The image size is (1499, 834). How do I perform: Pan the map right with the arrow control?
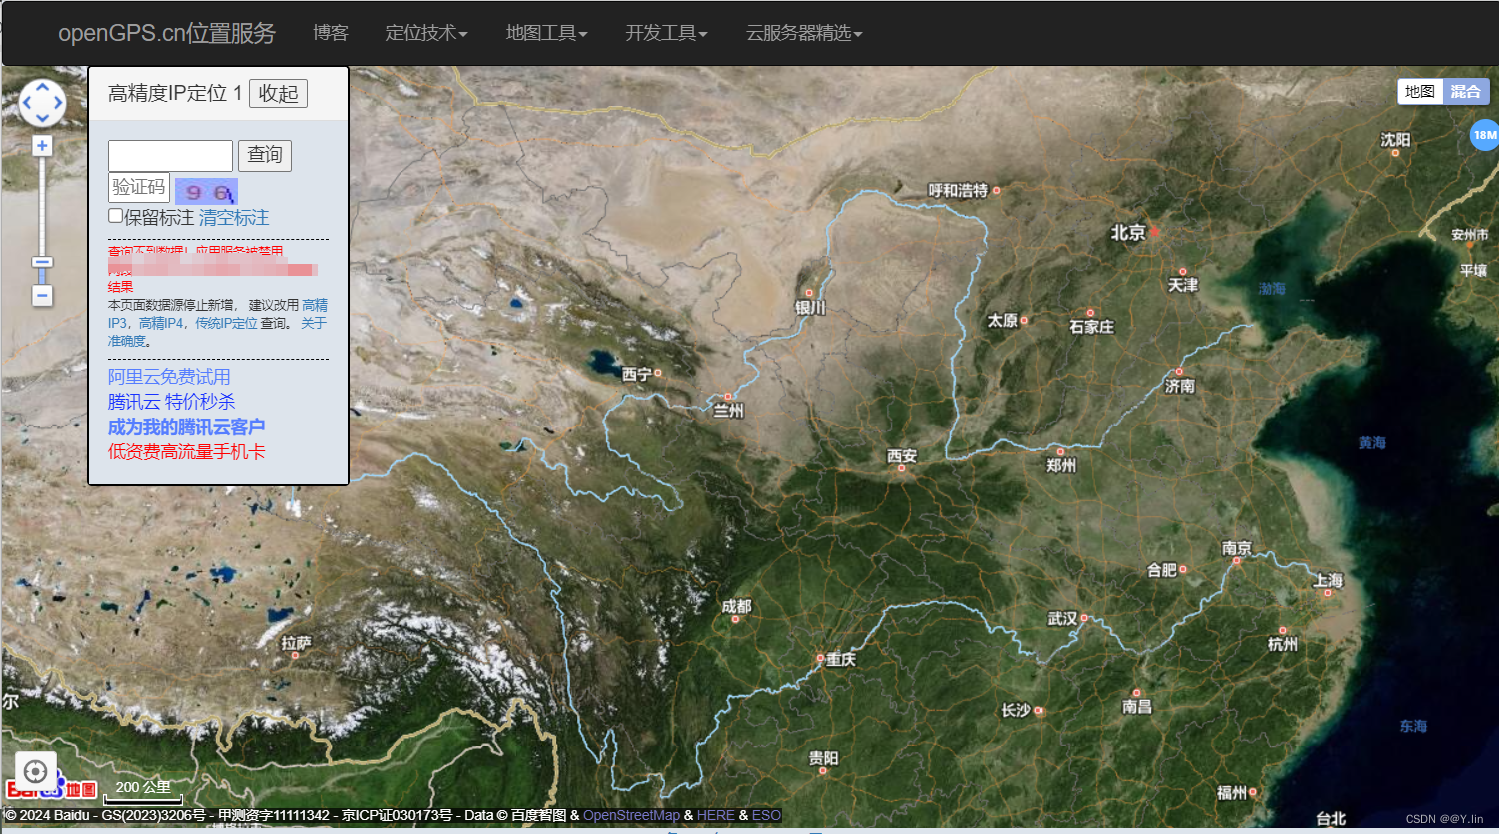pos(58,102)
